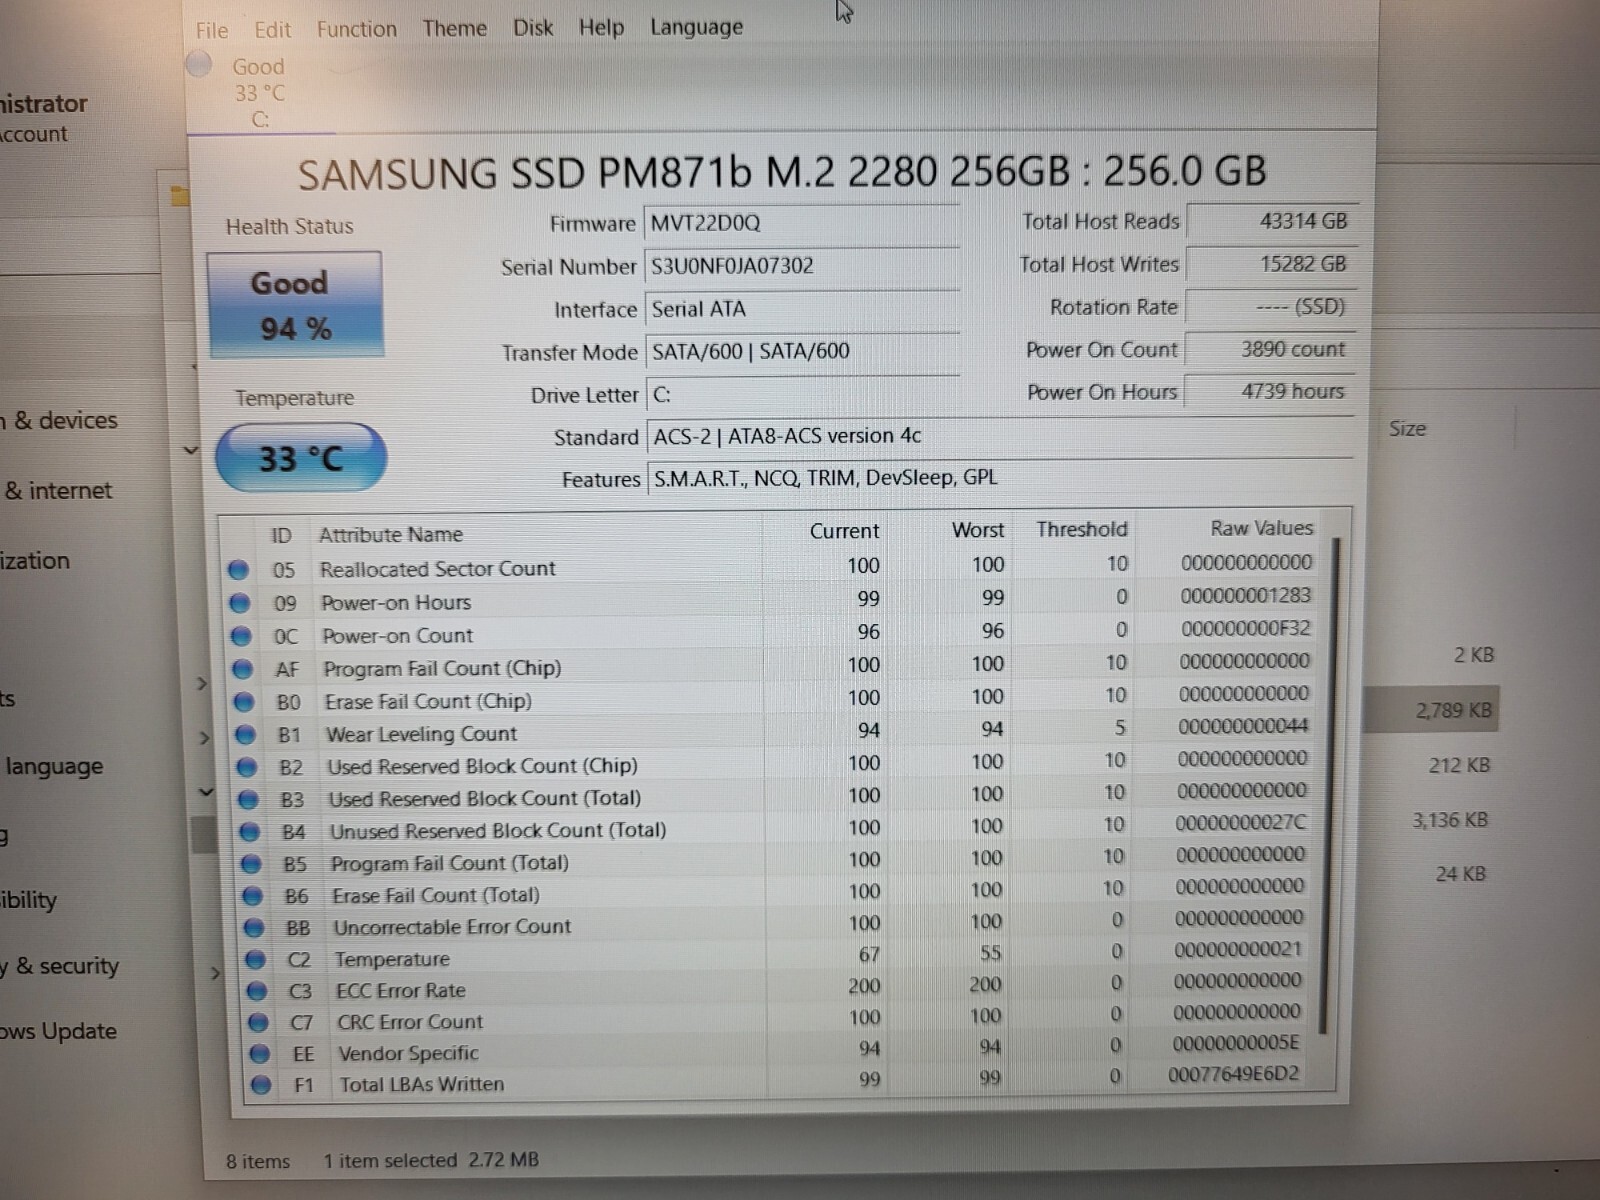Image resolution: width=1600 pixels, height=1200 pixels.
Task: Click the disk status circle beside Good 33 °C
Action: (199, 64)
